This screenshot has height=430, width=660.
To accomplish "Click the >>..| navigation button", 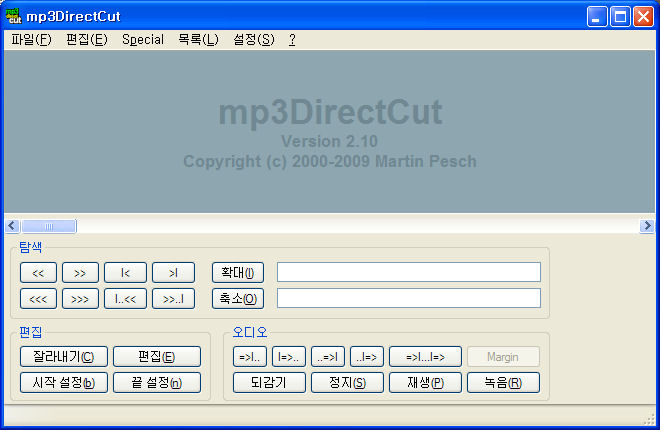I will click(173, 299).
